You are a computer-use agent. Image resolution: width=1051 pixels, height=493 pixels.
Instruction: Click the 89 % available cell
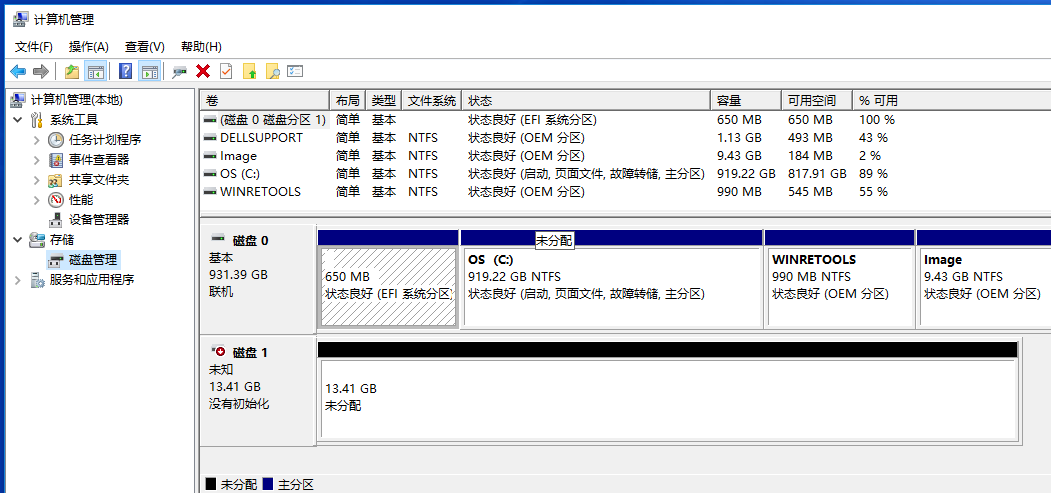(873, 174)
